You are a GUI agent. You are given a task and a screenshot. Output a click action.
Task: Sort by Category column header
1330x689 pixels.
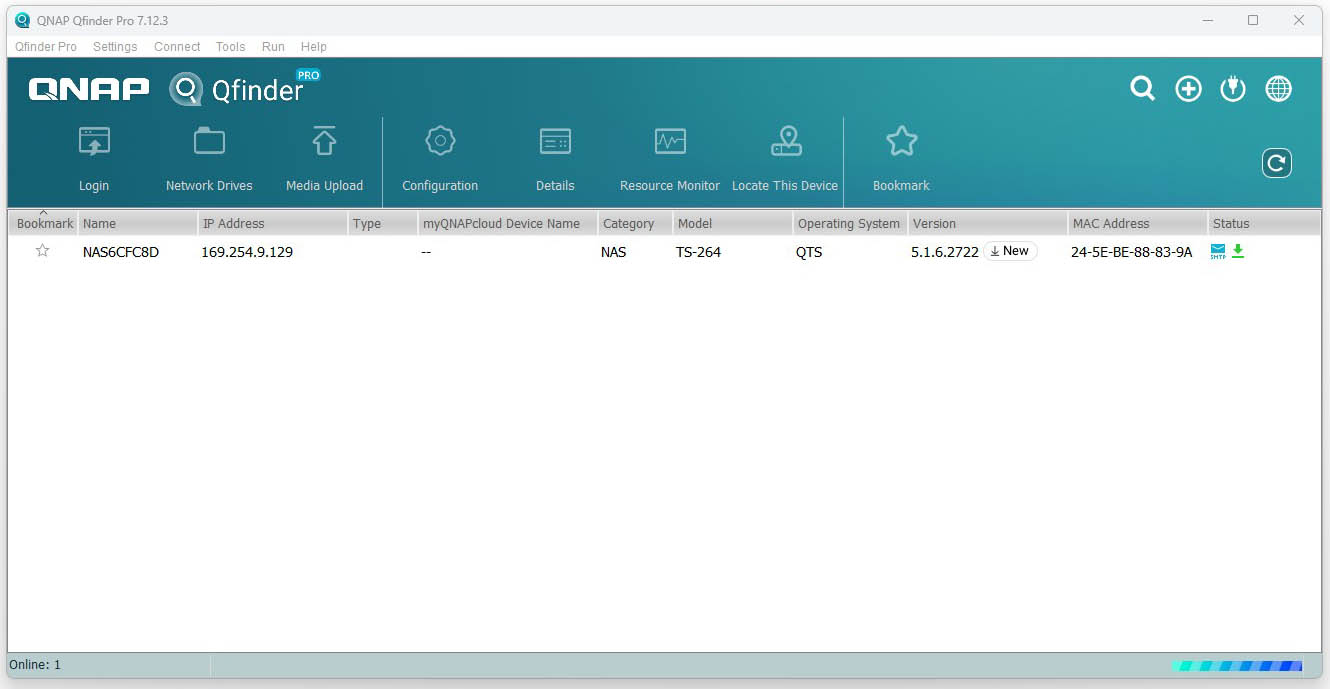(635, 223)
